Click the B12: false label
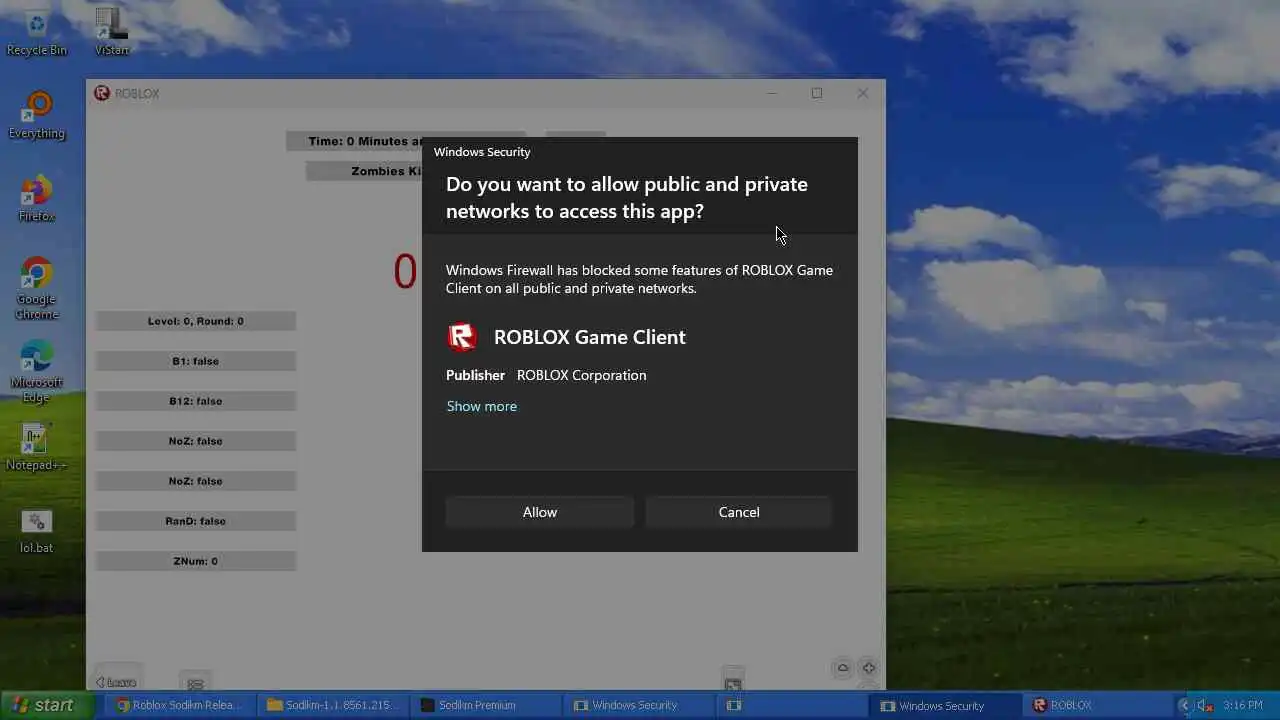The image size is (1280, 720). (196, 401)
